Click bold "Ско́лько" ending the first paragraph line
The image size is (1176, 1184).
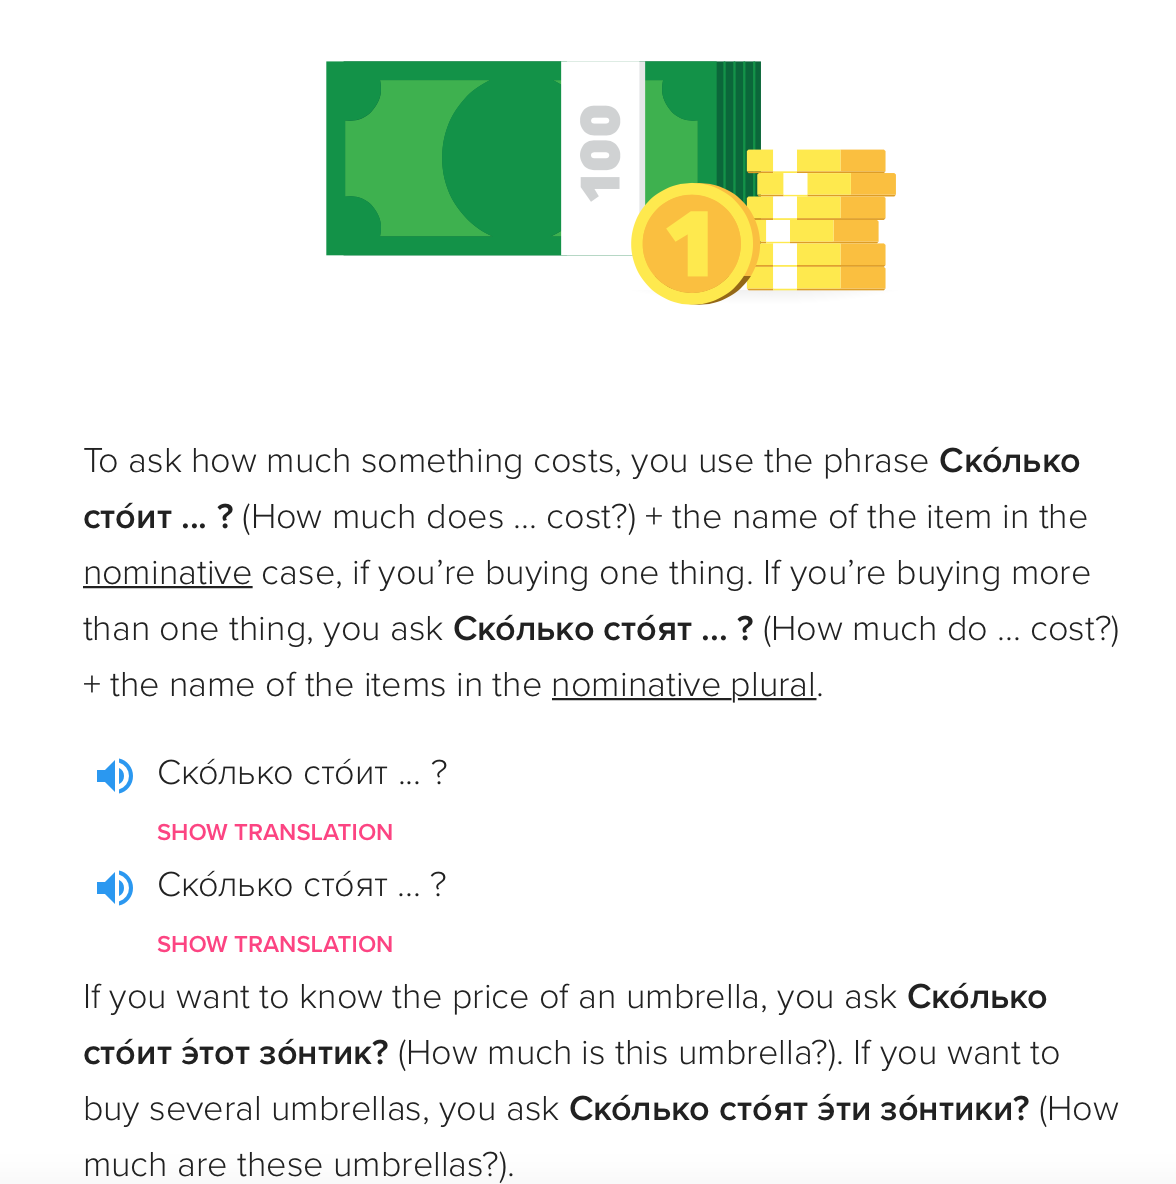1009,461
